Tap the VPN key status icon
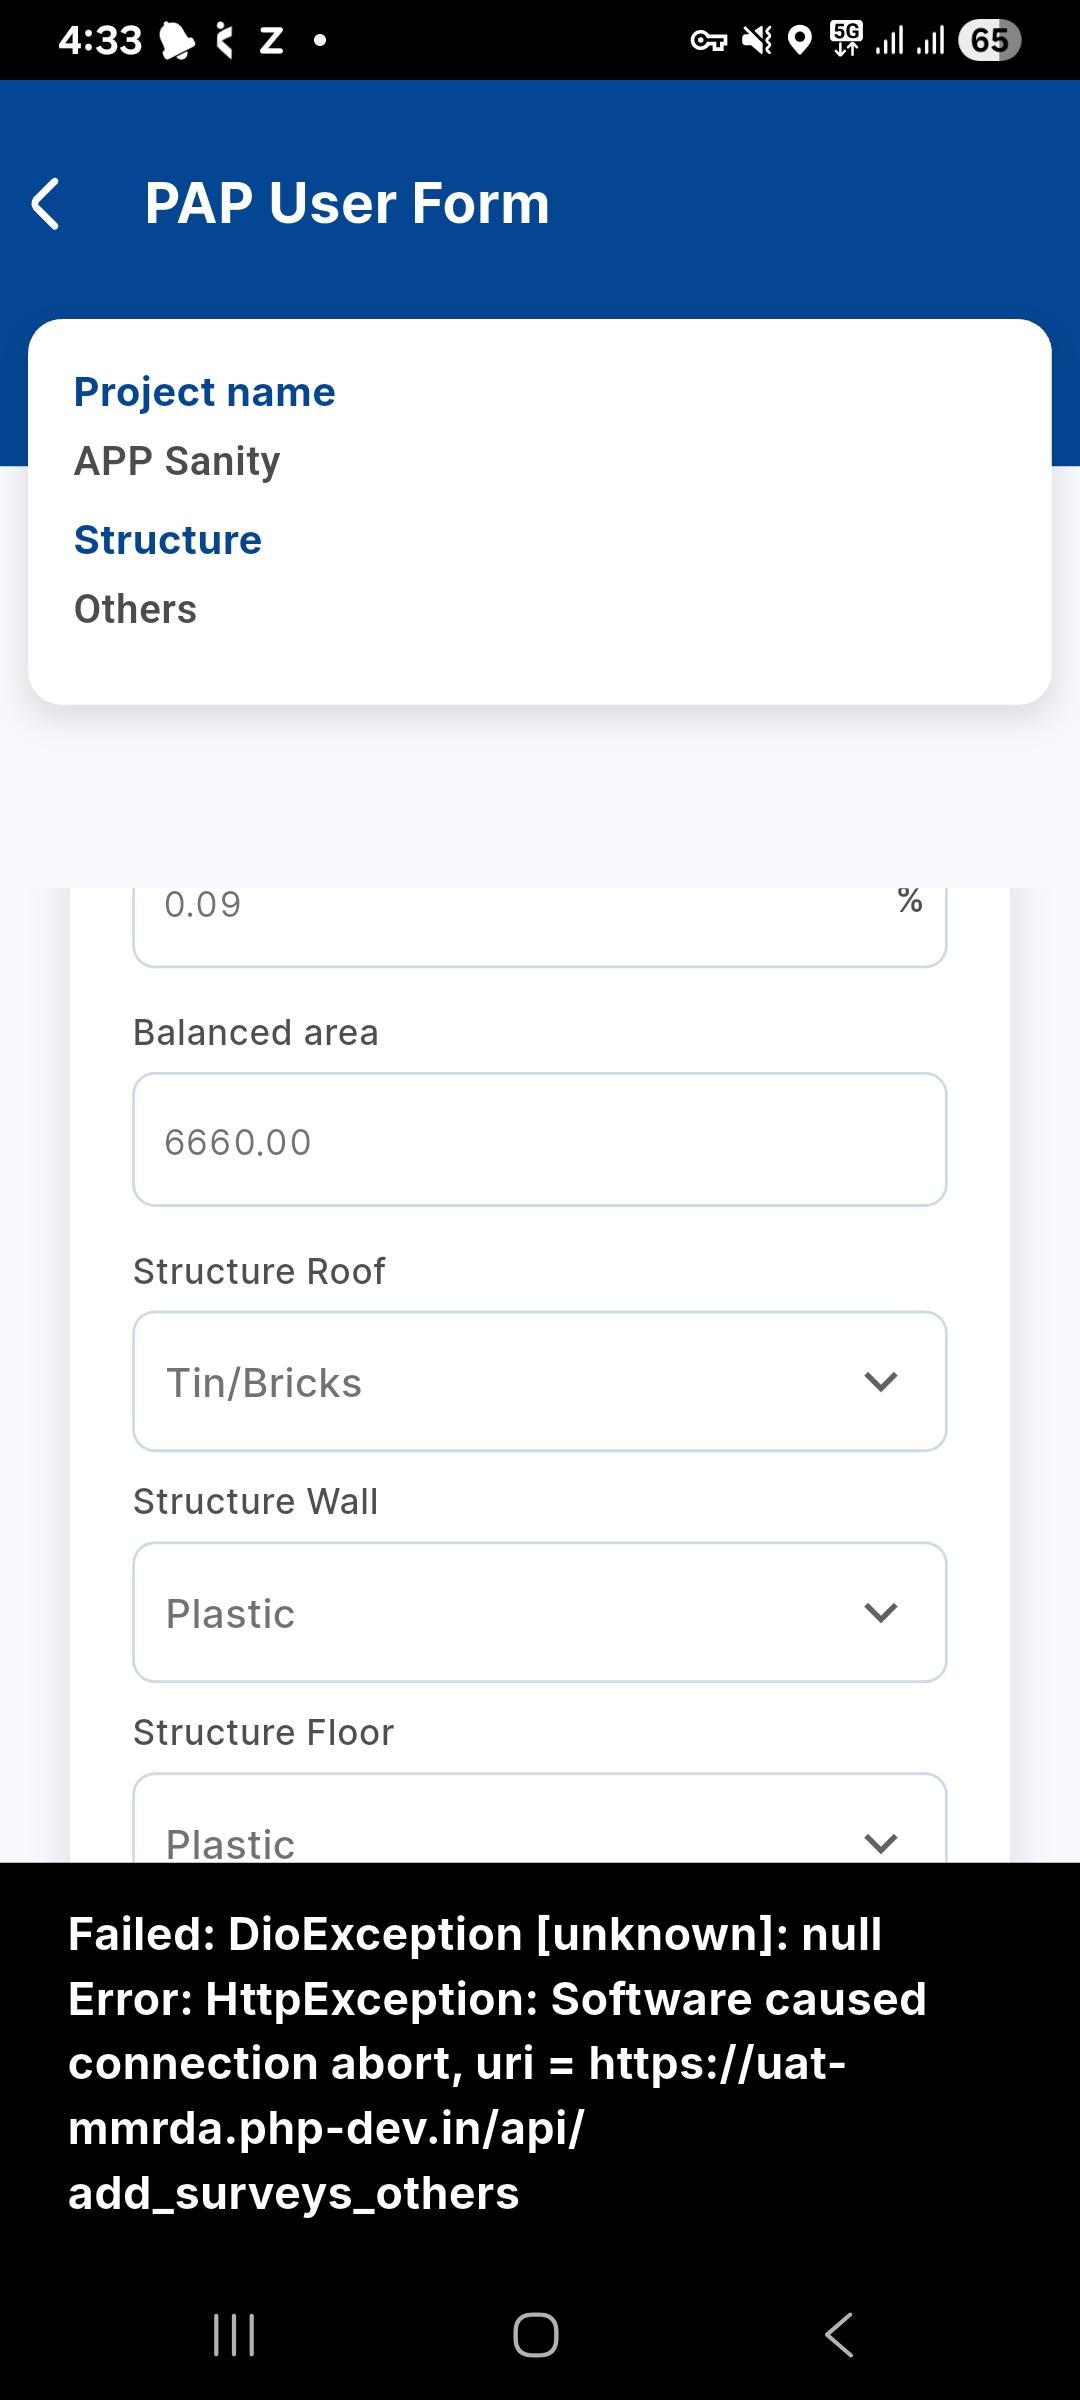The height and width of the screenshot is (2400, 1080). (x=708, y=41)
